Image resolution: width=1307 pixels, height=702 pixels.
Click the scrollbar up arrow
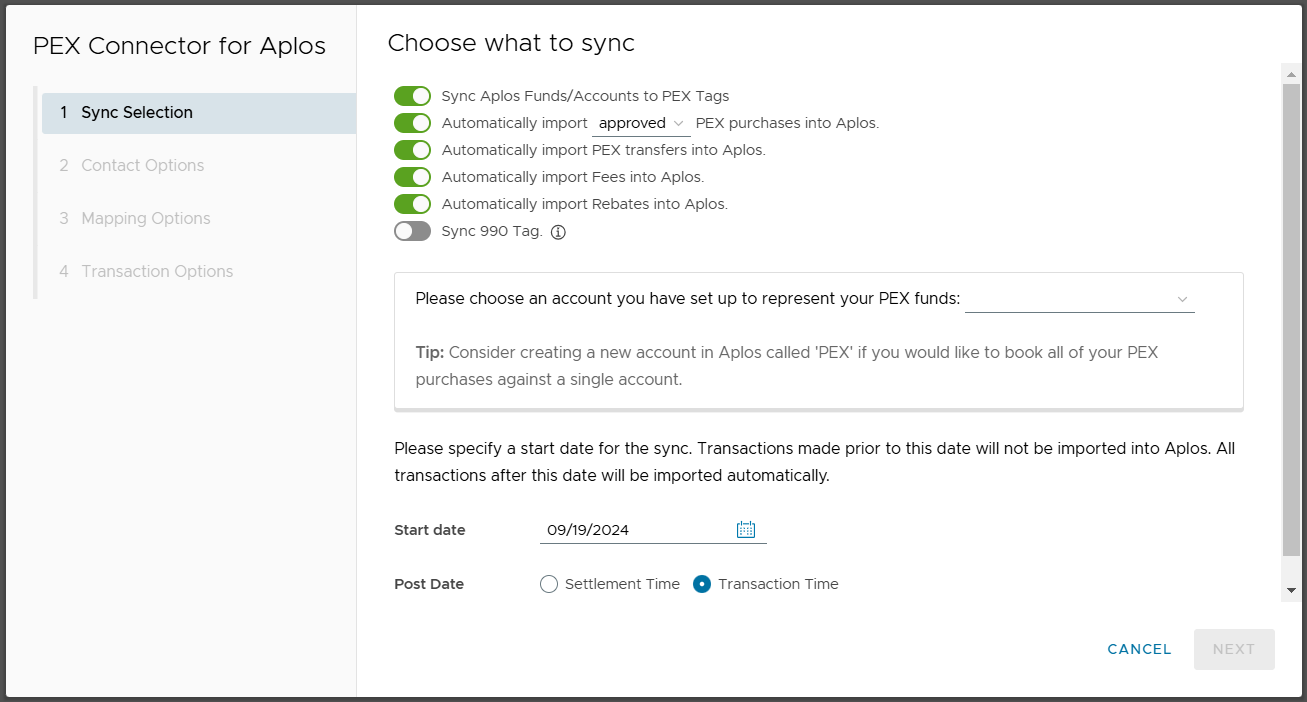[x=1291, y=74]
